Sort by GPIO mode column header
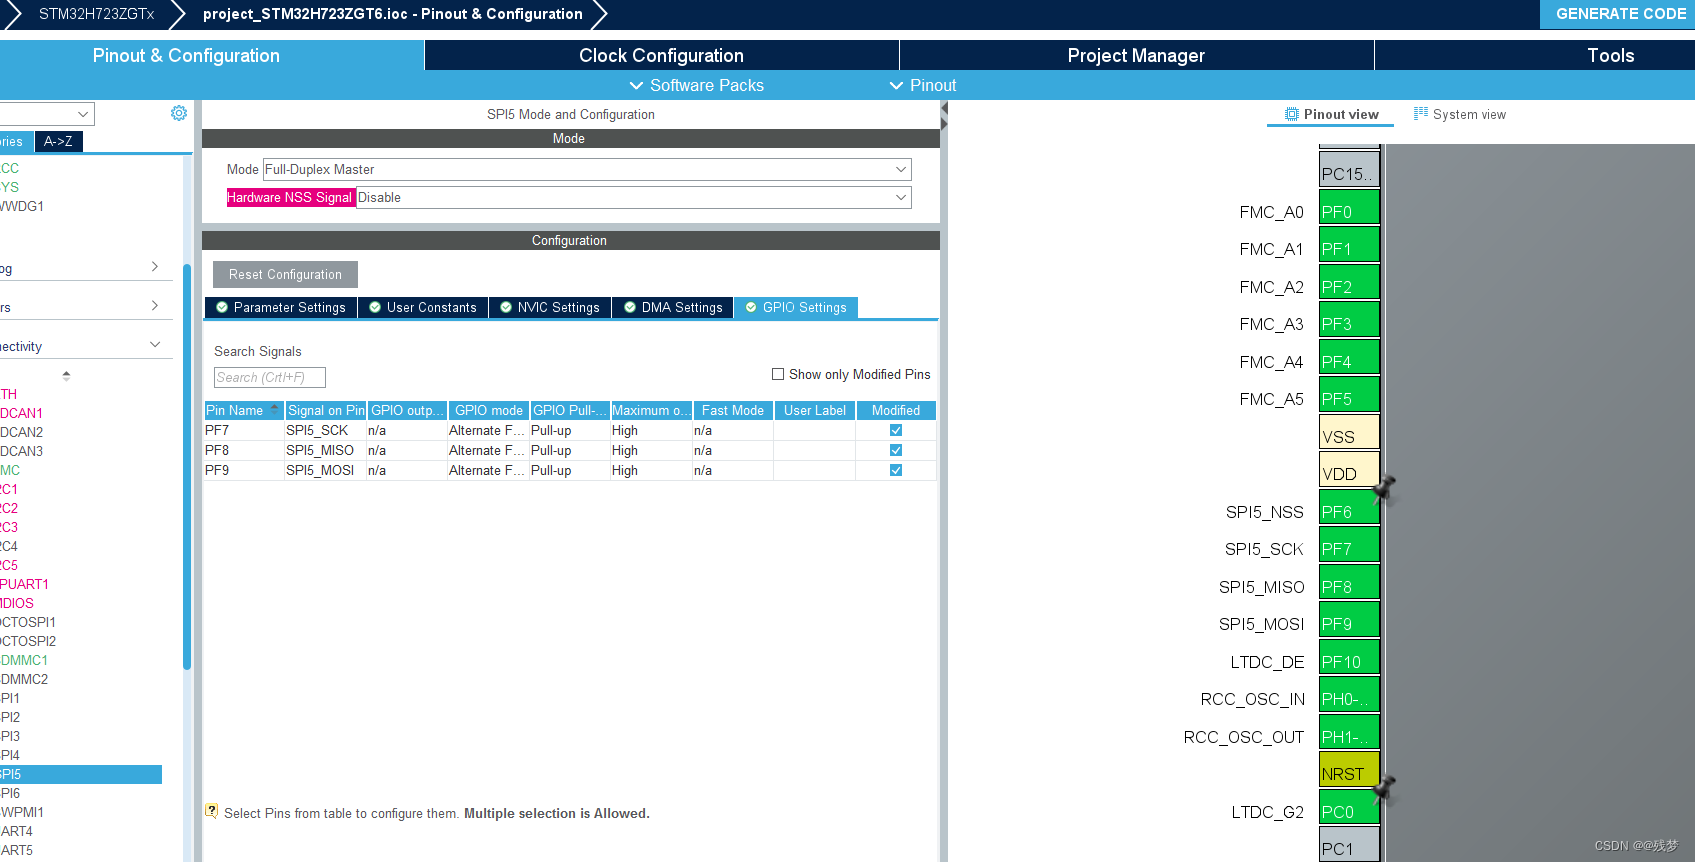The image size is (1695, 862). (x=489, y=410)
